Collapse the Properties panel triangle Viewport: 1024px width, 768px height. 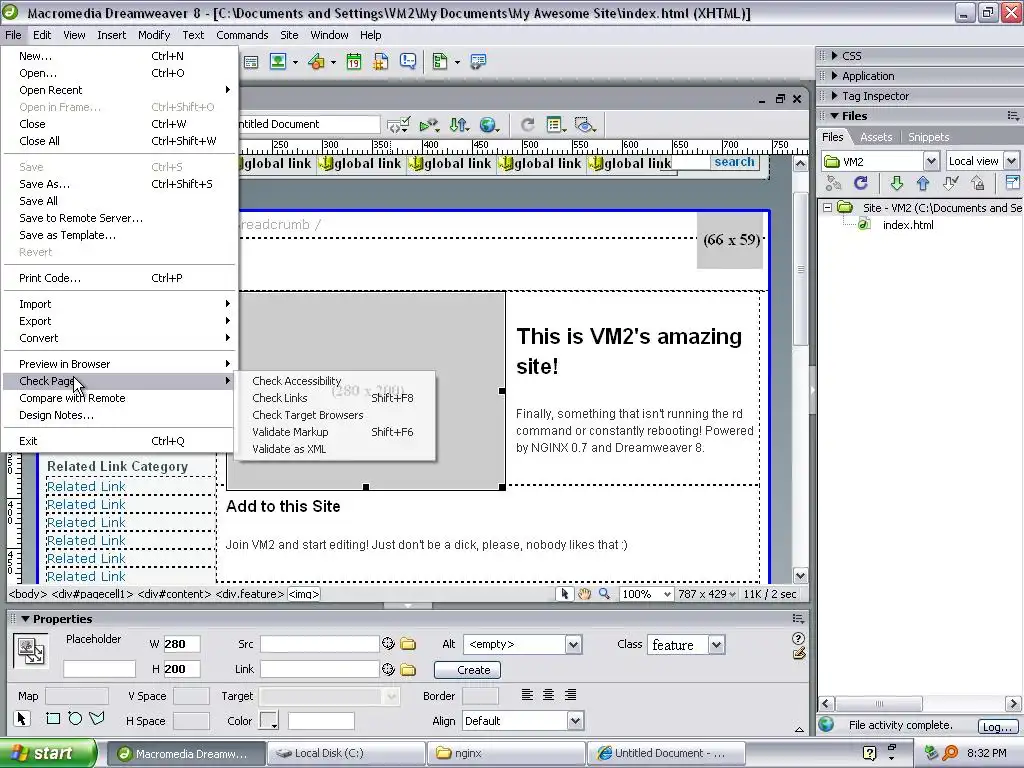point(25,619)
